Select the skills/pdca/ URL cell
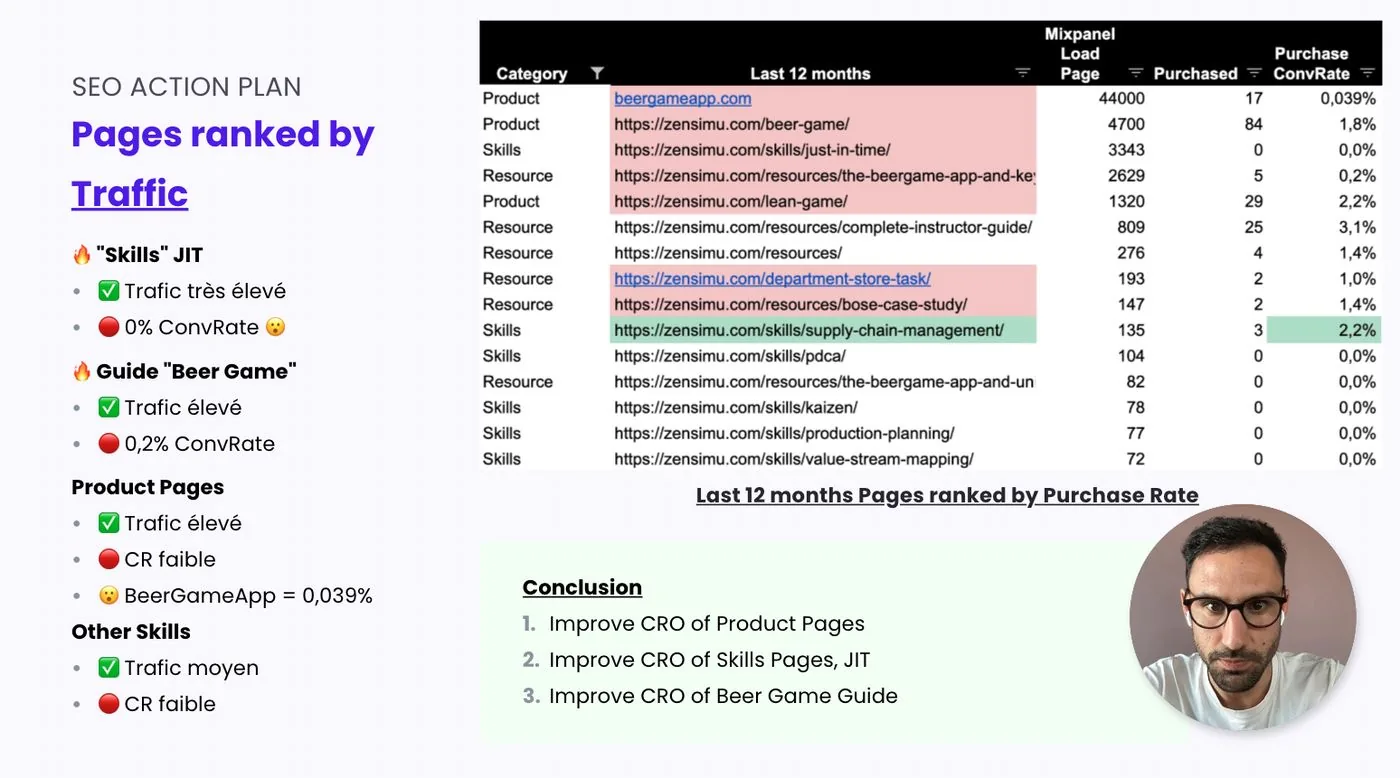This screenshot has width=1400, height=778. pyautogui.click(x=823, y=356)
